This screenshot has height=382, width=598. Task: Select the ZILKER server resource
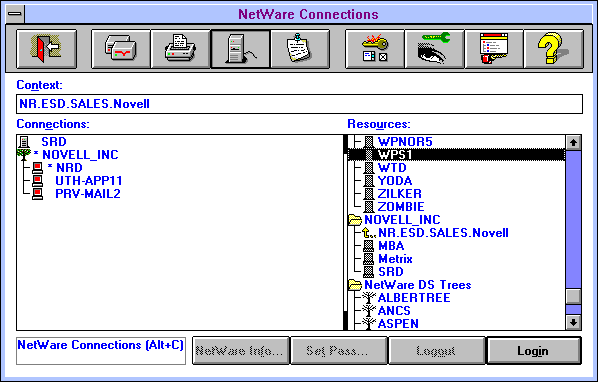coord(400,194)
